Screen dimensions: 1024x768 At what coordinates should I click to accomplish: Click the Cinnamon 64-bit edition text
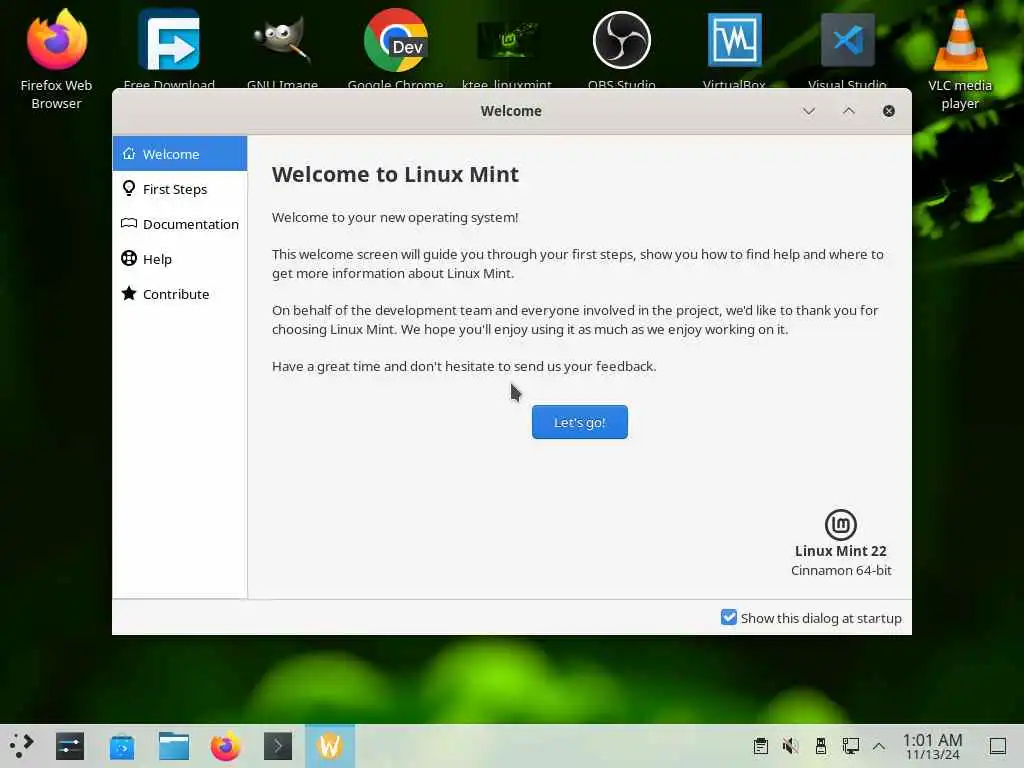click(841, 570)
